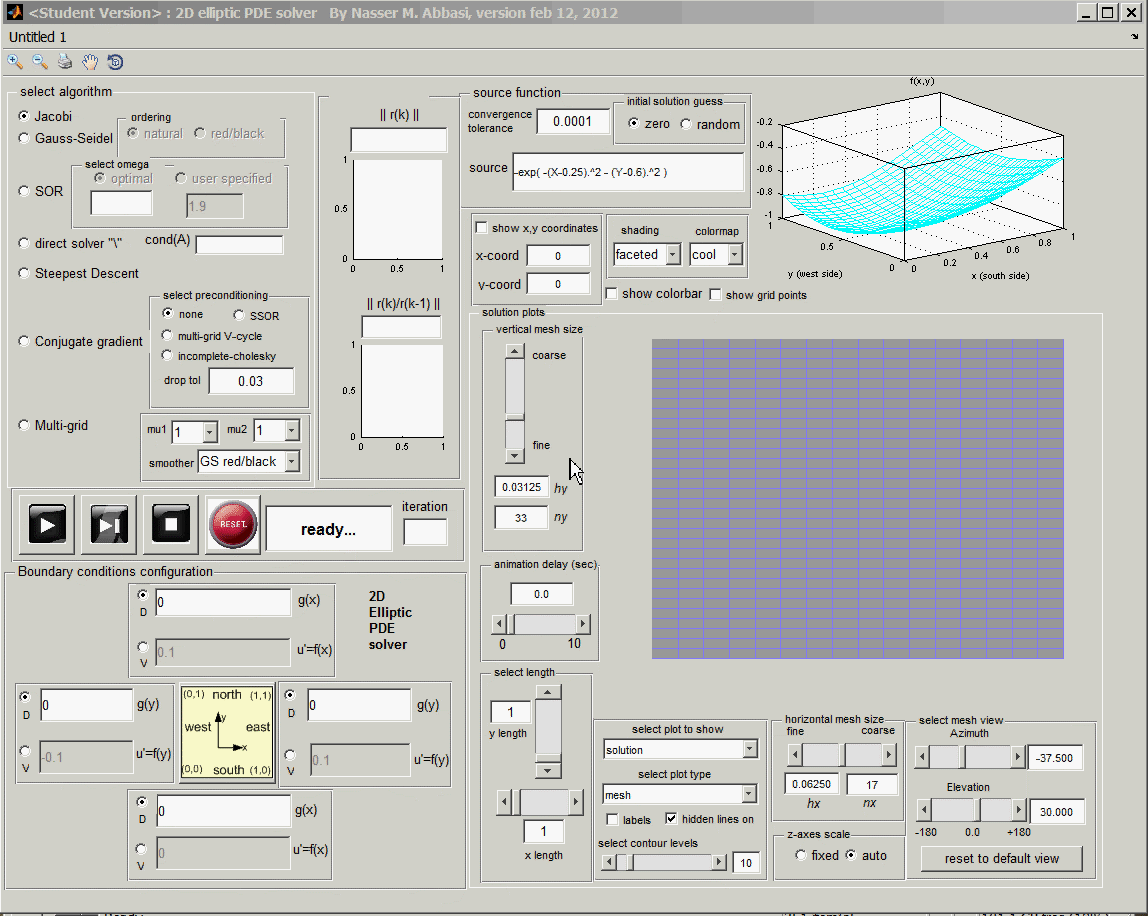Click the convergence tolerance input field
This screenshot has width=1148, height=916.
(x=572, y=122)
